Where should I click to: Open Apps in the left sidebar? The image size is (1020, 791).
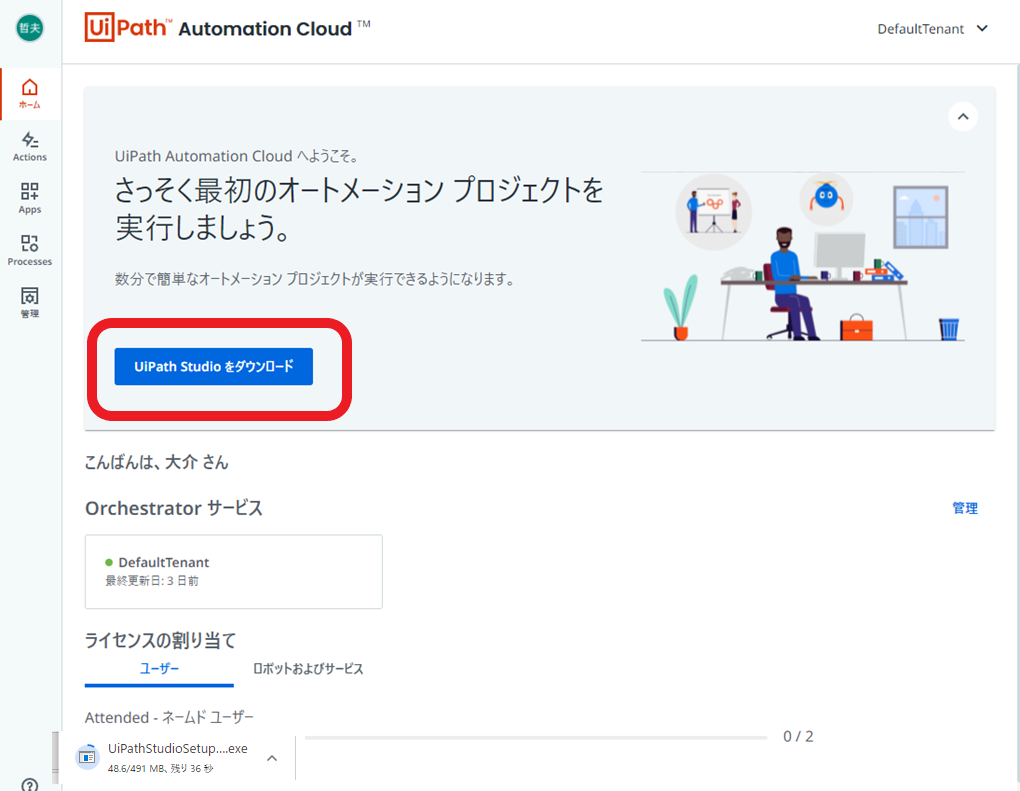point(30,198)
